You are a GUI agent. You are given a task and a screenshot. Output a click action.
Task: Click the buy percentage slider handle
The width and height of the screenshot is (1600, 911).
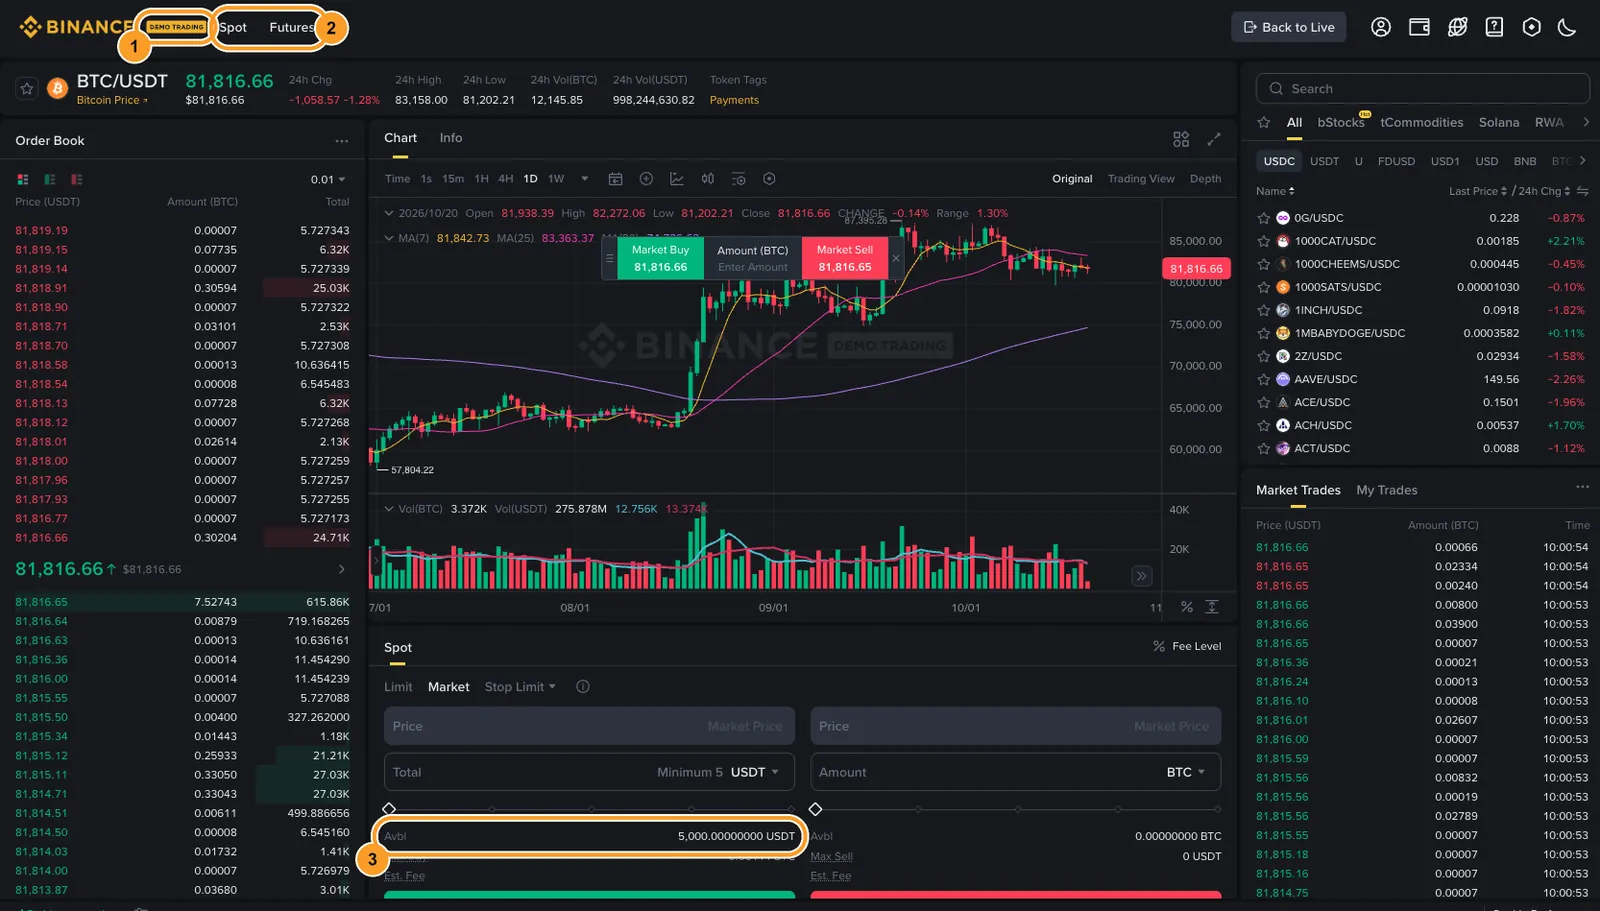coord(389,809)
